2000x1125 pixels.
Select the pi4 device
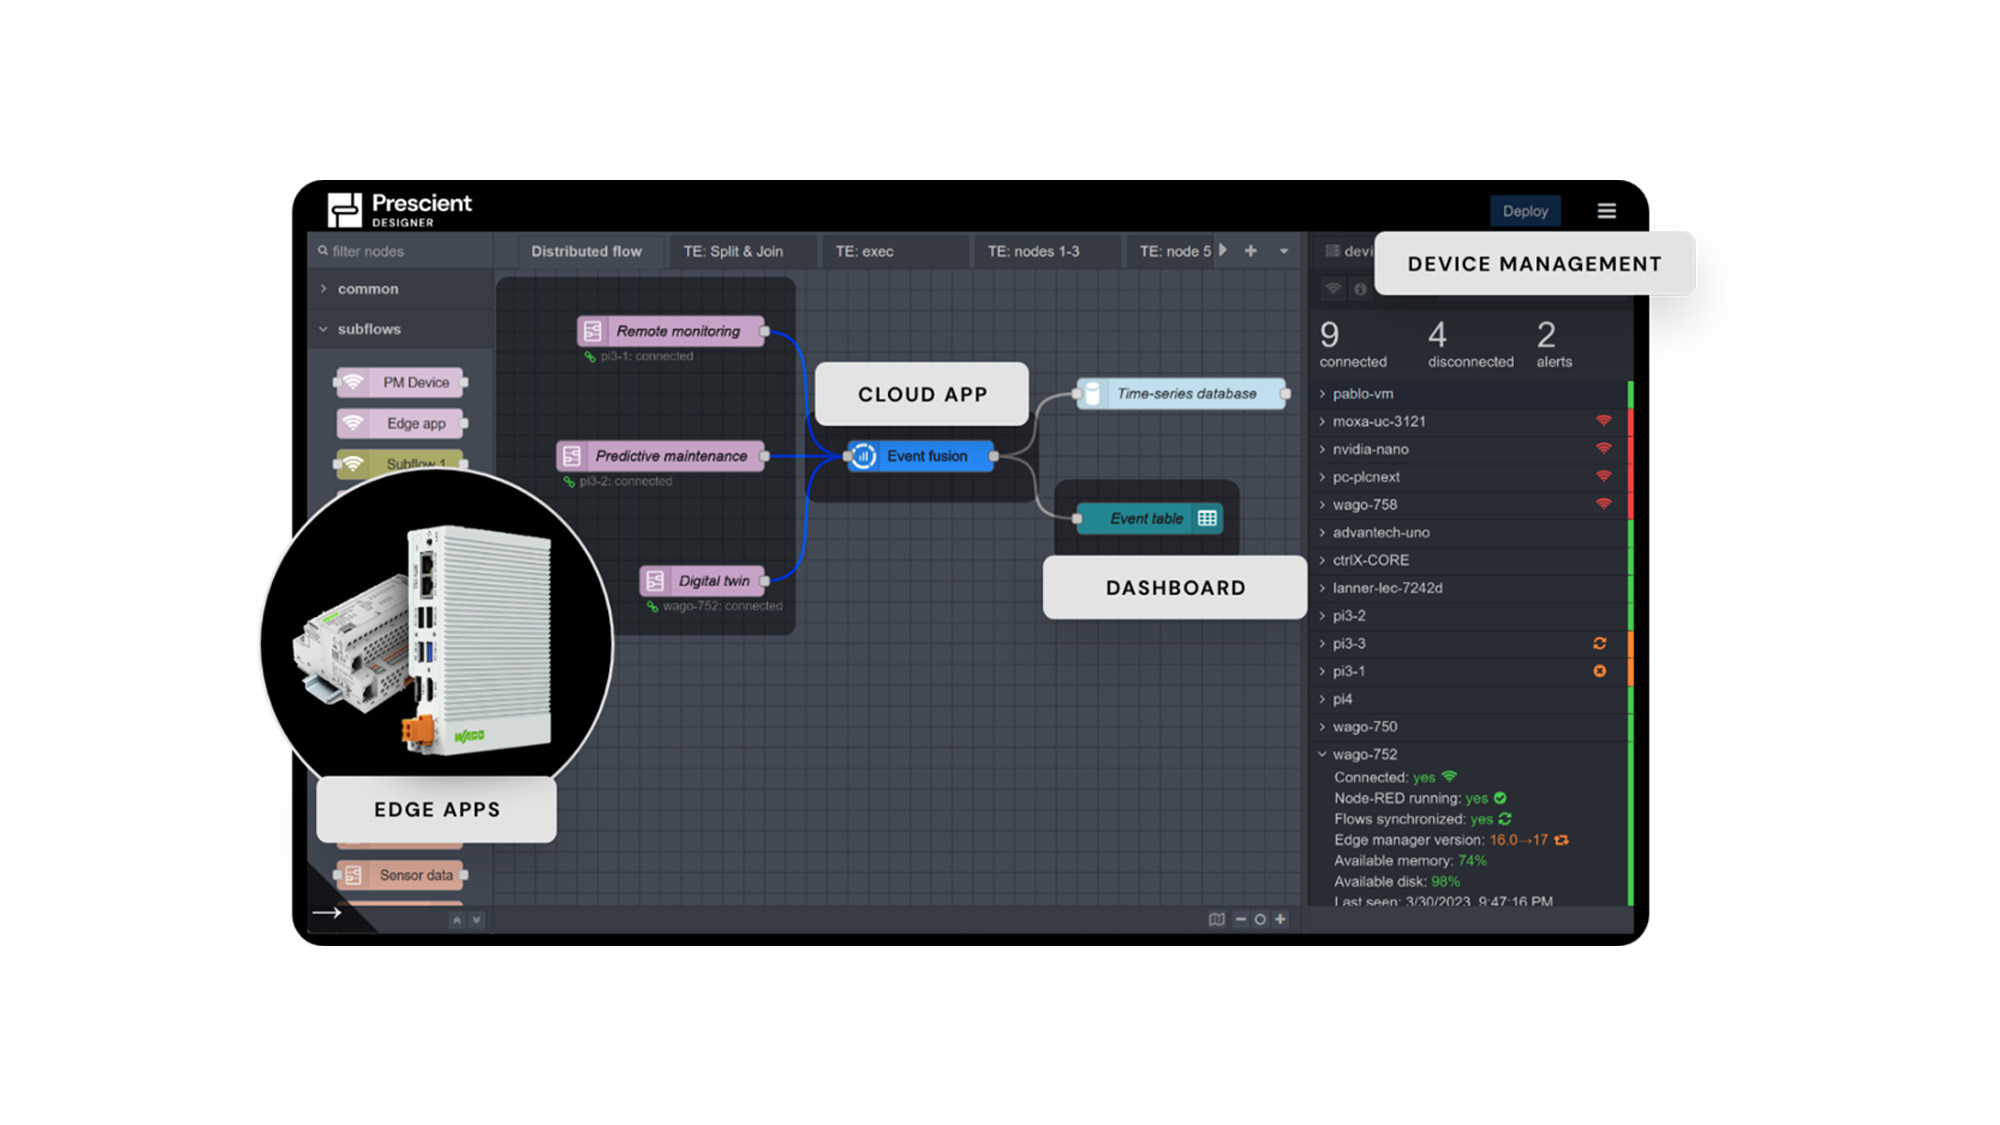[x=1470, y=699]
